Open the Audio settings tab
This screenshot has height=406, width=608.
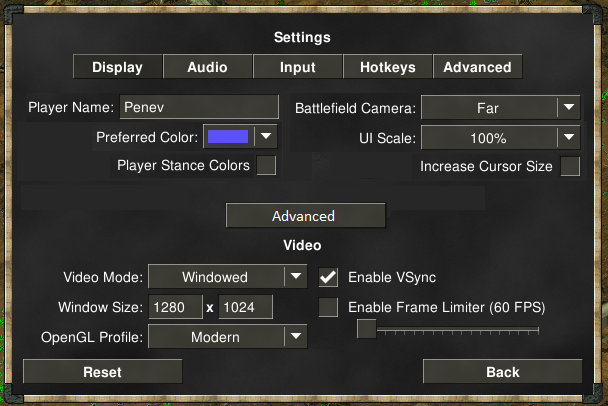pyautogui.click(x=207, y=67)
